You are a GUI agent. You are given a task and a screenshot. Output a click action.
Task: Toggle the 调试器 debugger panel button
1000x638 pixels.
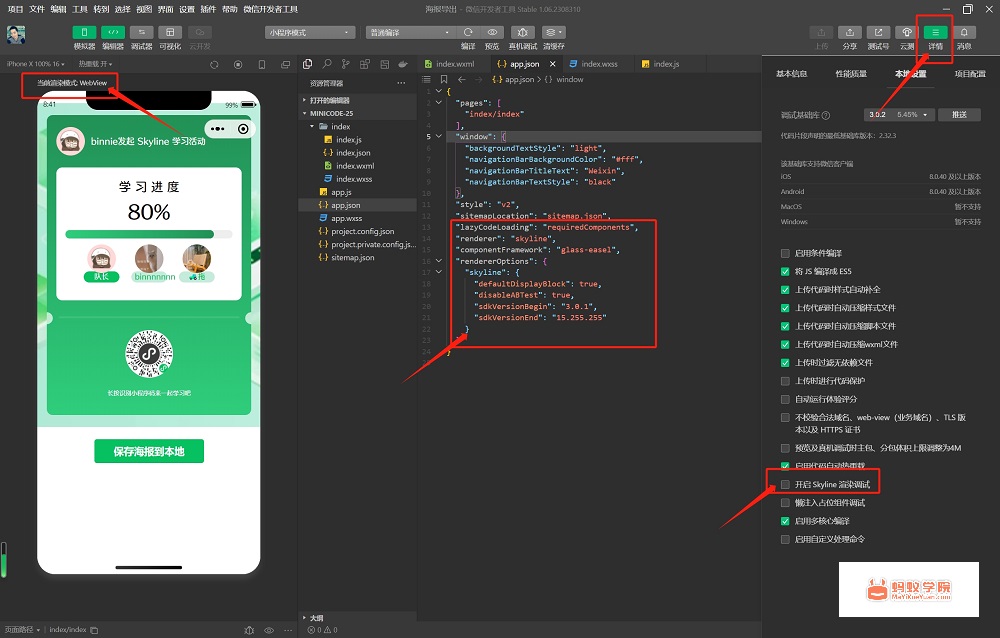click(142, 33)
